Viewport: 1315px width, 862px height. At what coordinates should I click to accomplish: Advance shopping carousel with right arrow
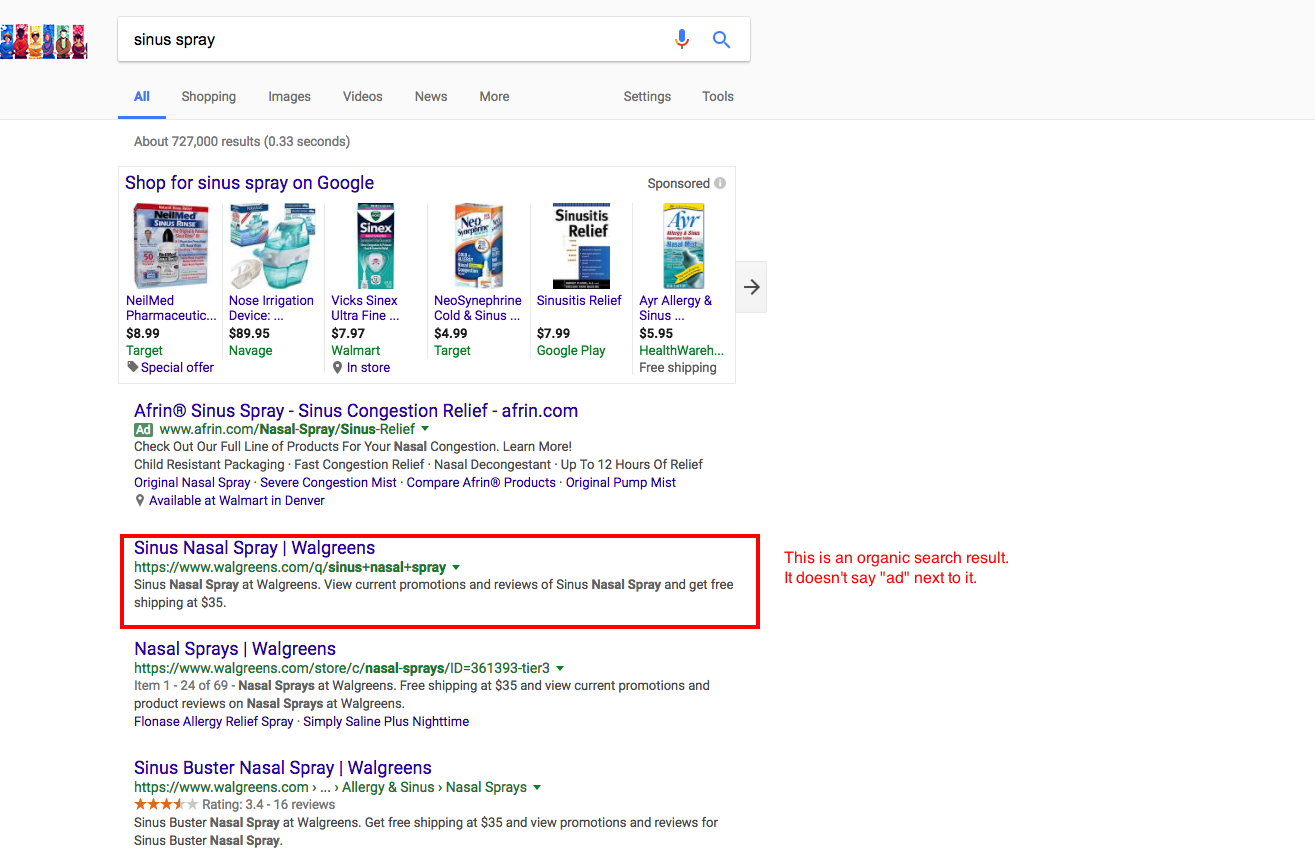click(752, 287)
